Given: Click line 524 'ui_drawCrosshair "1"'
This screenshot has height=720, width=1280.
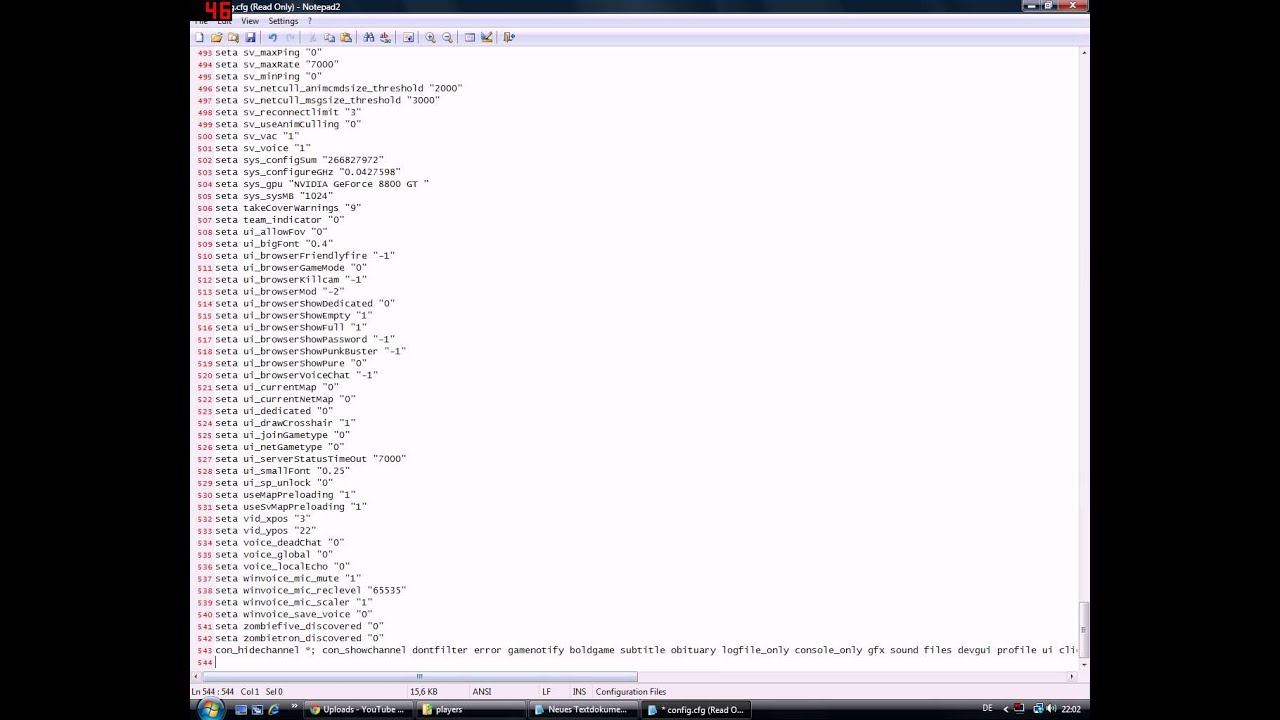Looking at the screenshot, I should 285,423.
